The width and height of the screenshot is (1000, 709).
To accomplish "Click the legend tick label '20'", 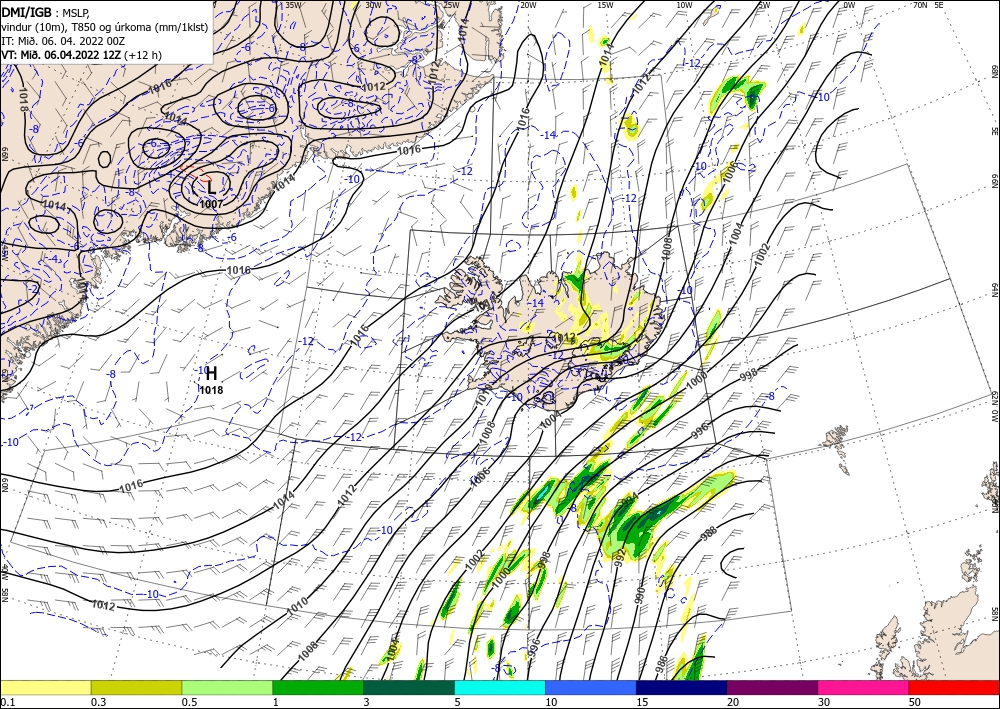I will click(733, 703).
